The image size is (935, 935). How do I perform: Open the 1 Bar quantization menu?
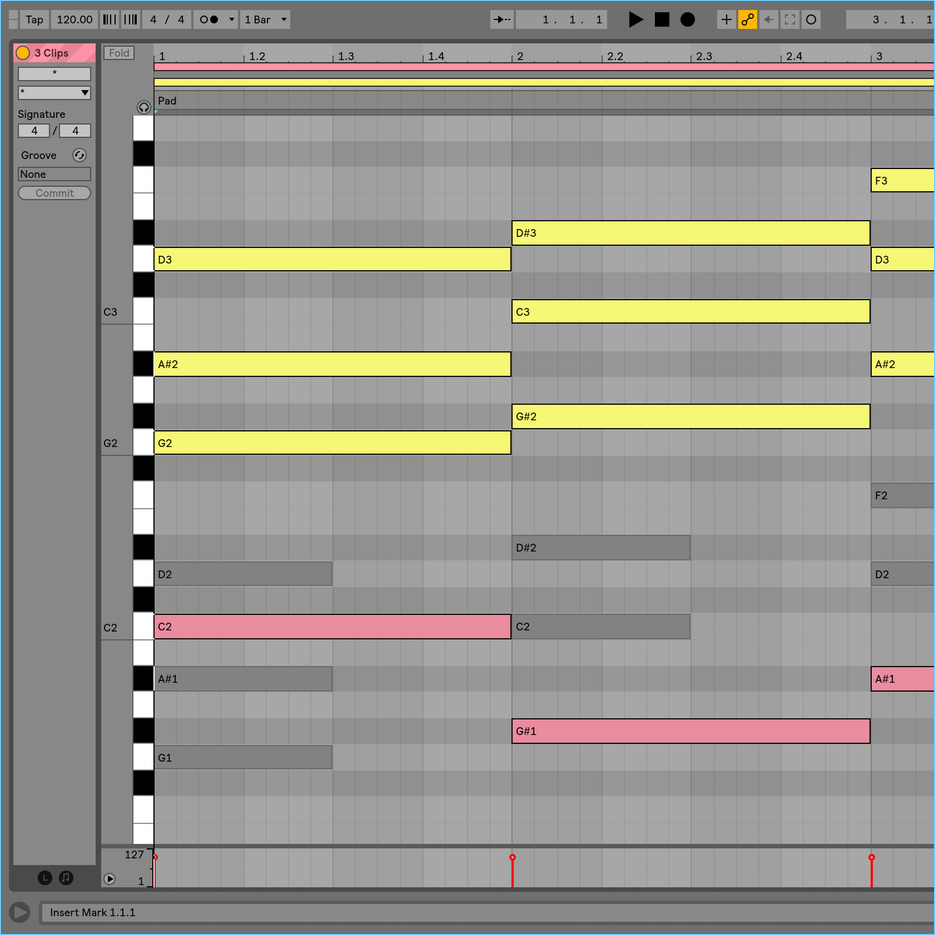265,20
